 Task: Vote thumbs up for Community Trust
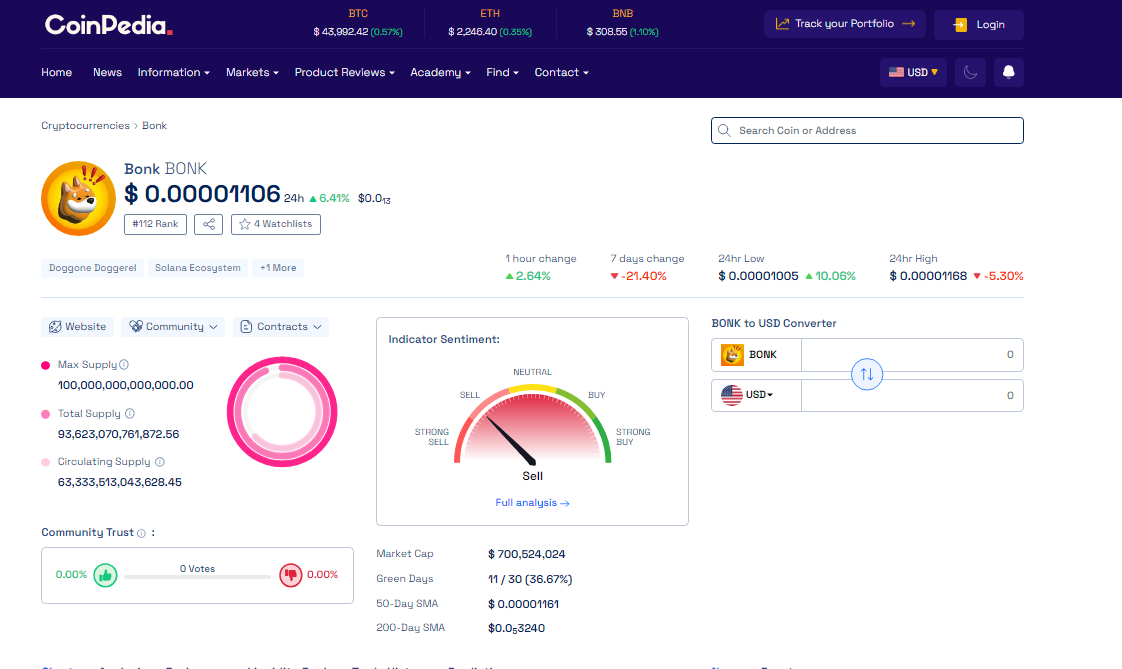[x=105, y=575]
